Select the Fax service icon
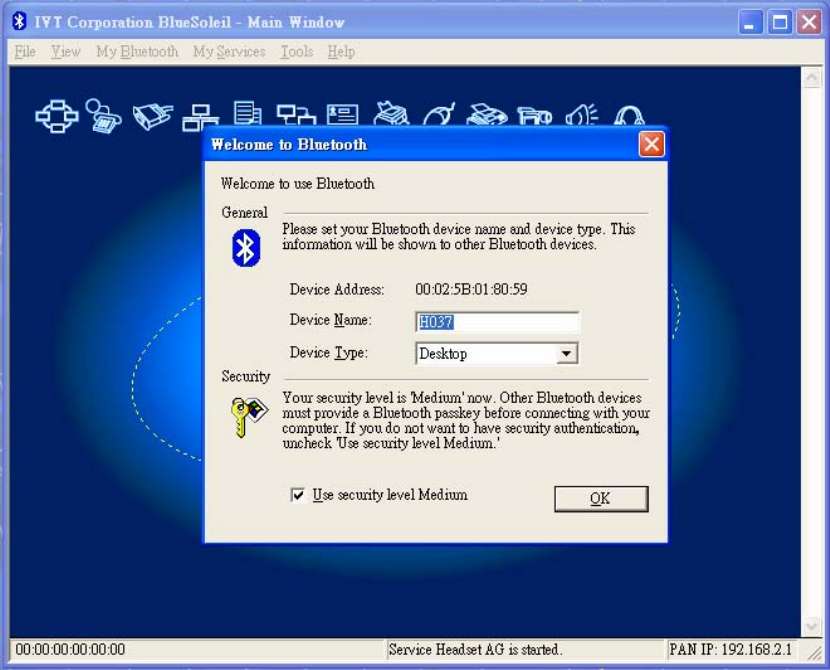The height and width of the screenshot is (670, 830). pyautogui.click(x=487, y=115)
